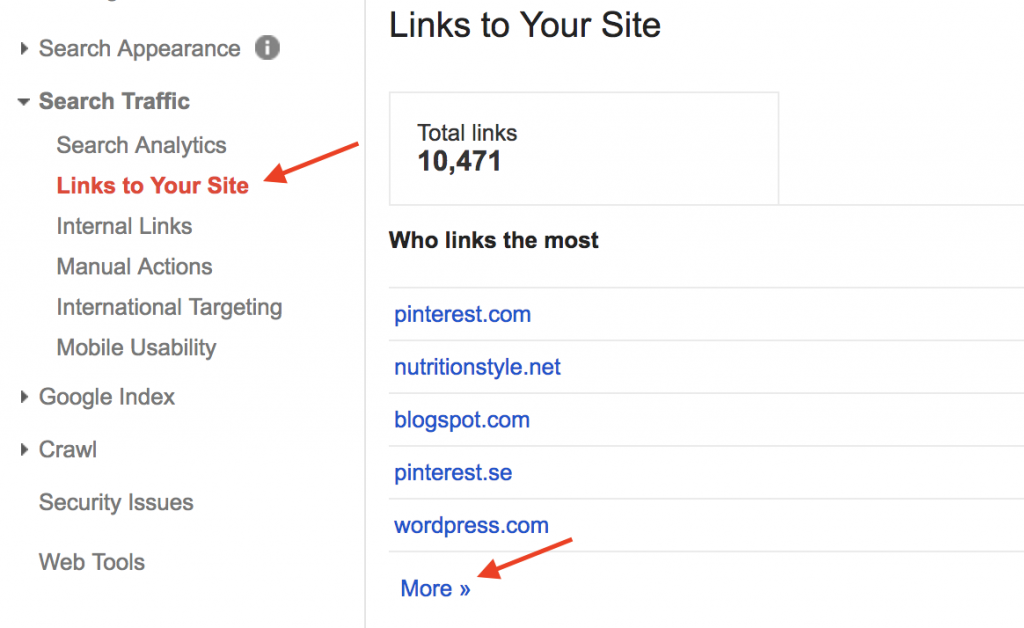The image size is (1024, 628).
Task: Open Search Analytics in the sidebar
Action: click(x=141, y=145)
